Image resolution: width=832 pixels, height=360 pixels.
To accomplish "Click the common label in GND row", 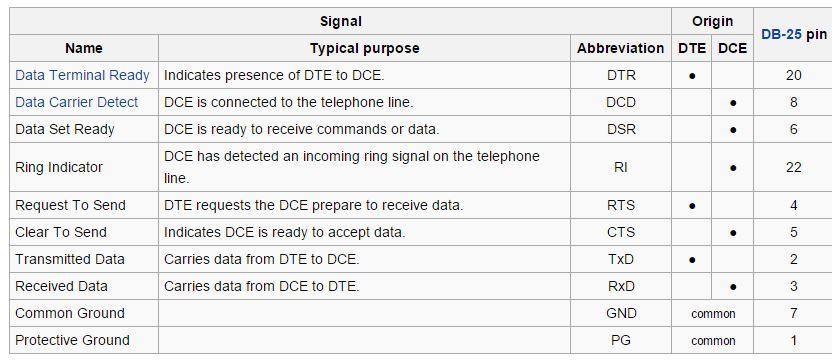I will pyautogui.click(x=713, y=314).
